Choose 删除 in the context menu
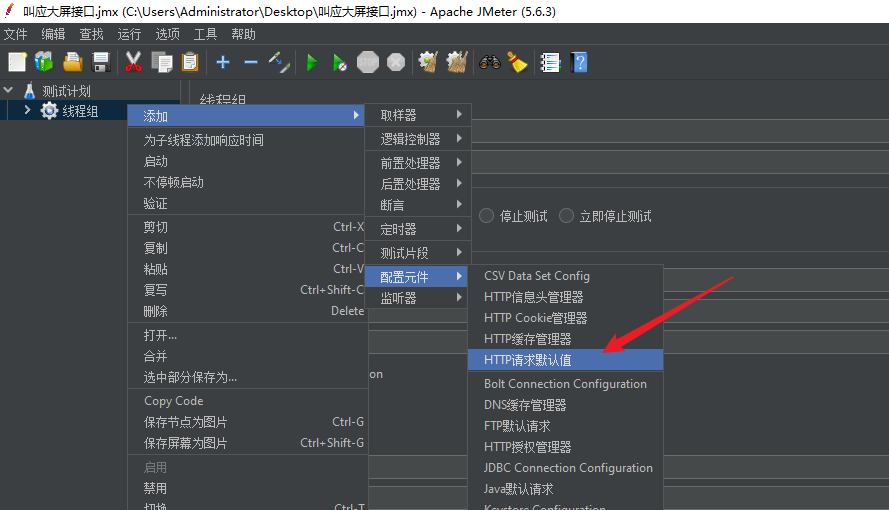Image resolution: width=889 pixels, height=510 pixels. pyautogui.click(x=246, y=311)
